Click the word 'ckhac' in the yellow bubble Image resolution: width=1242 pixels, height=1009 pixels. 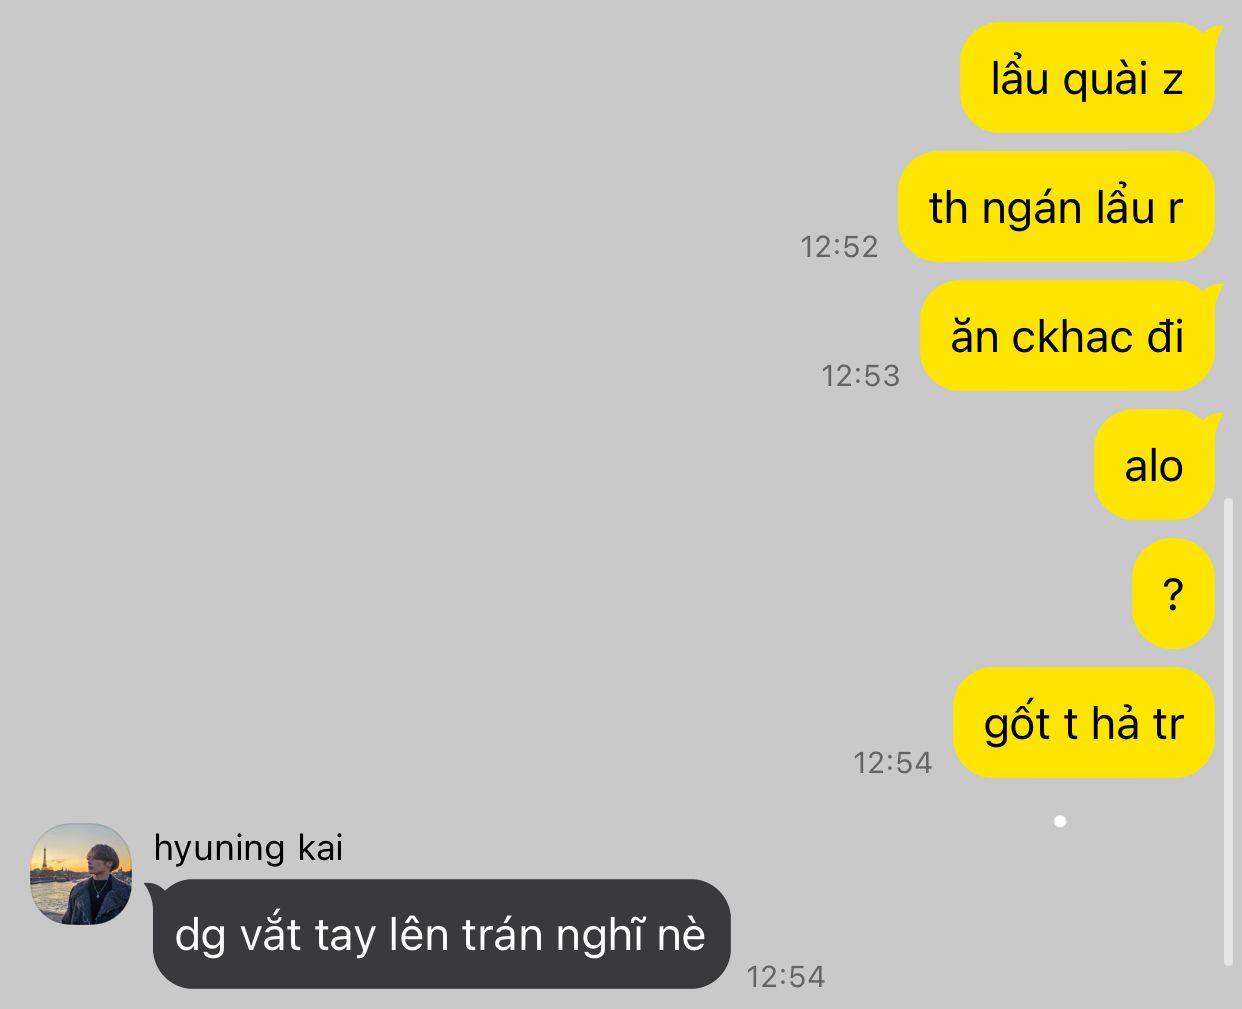[1072, 337]
